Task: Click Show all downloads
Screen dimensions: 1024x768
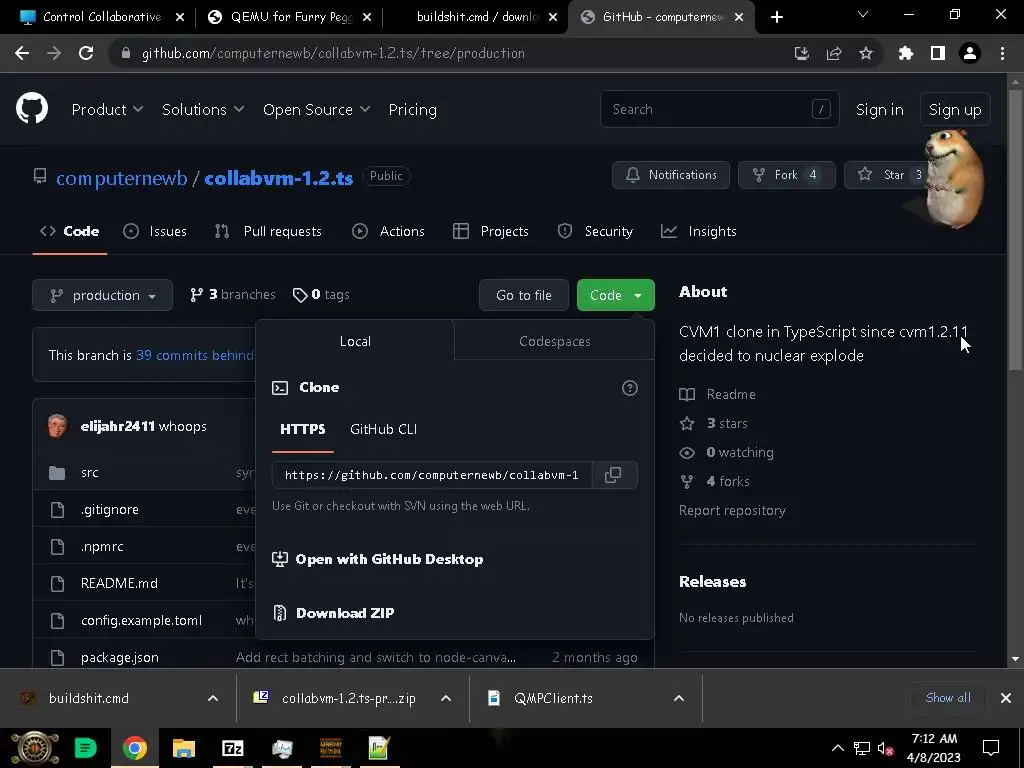Action: click(x=948, y=697)
